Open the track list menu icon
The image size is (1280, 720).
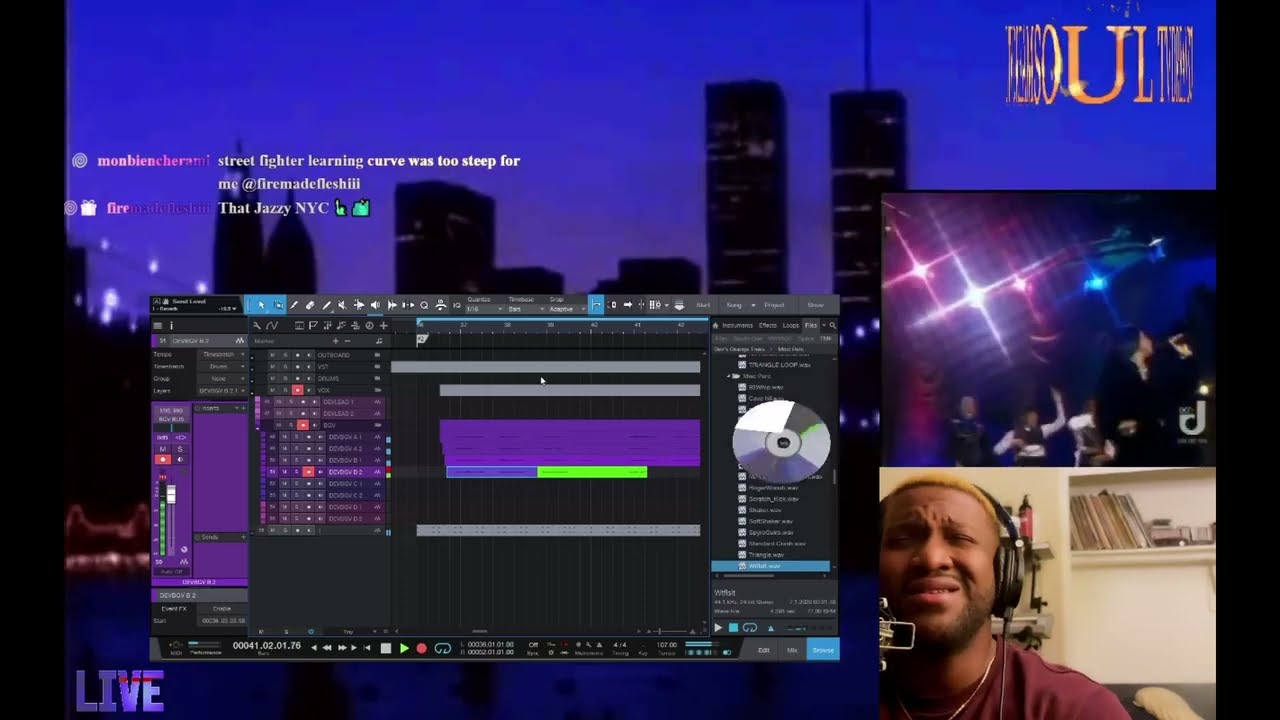(157, 325)
